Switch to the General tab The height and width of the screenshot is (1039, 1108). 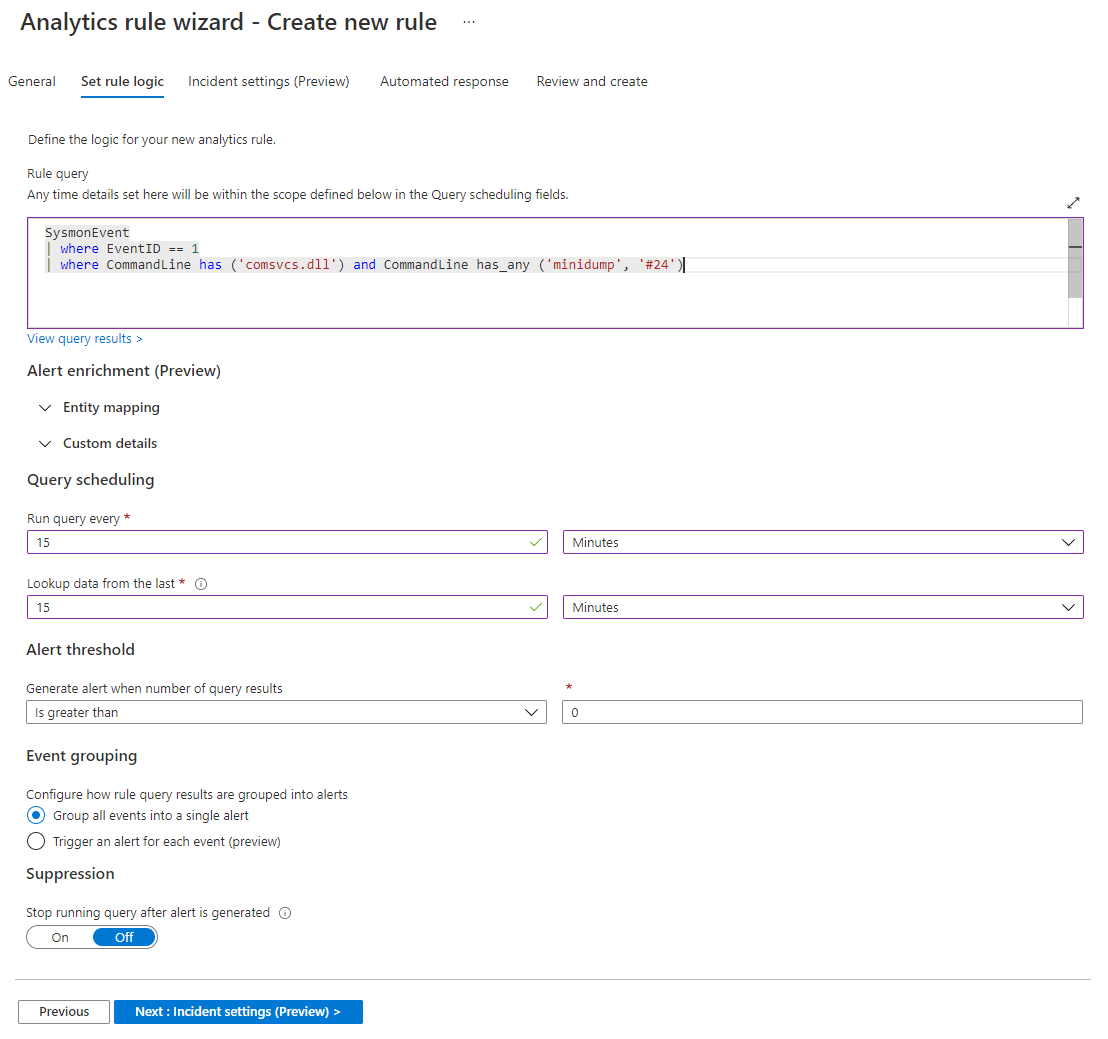coord(31,81)
